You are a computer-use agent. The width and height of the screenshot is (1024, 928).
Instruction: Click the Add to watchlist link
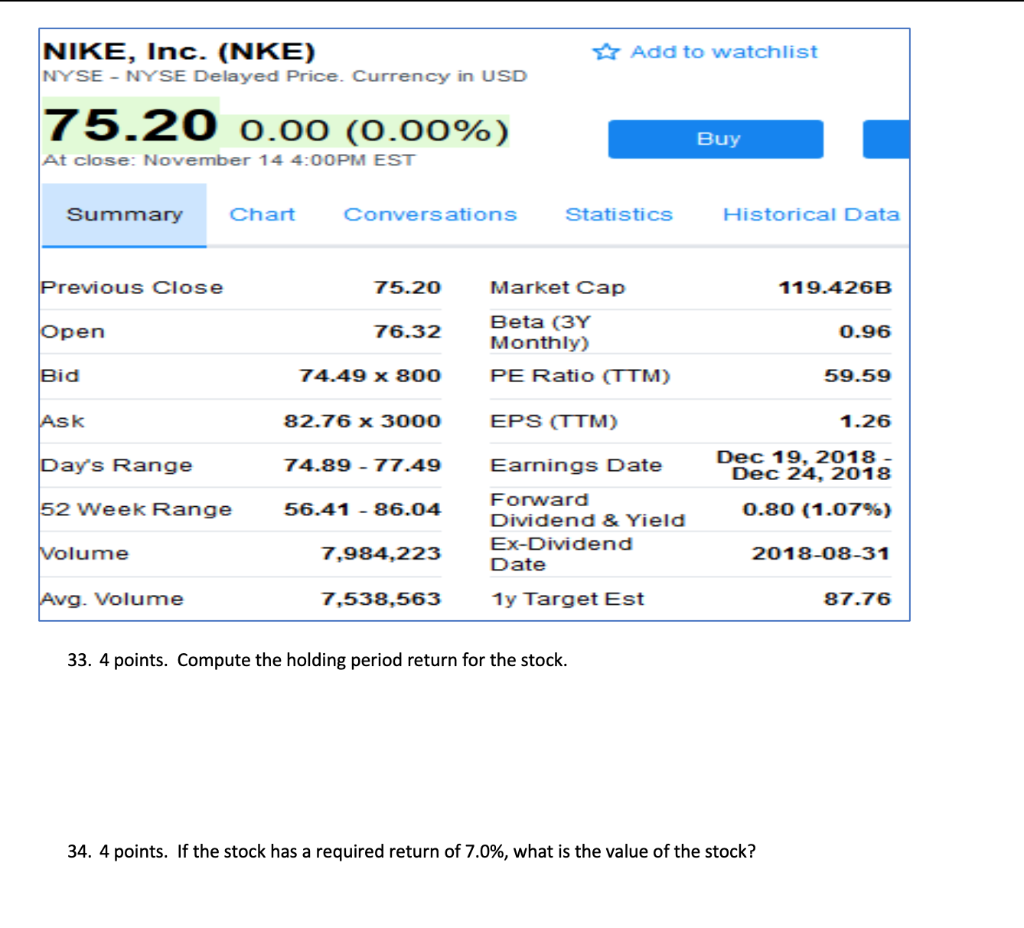coord(724,52)
